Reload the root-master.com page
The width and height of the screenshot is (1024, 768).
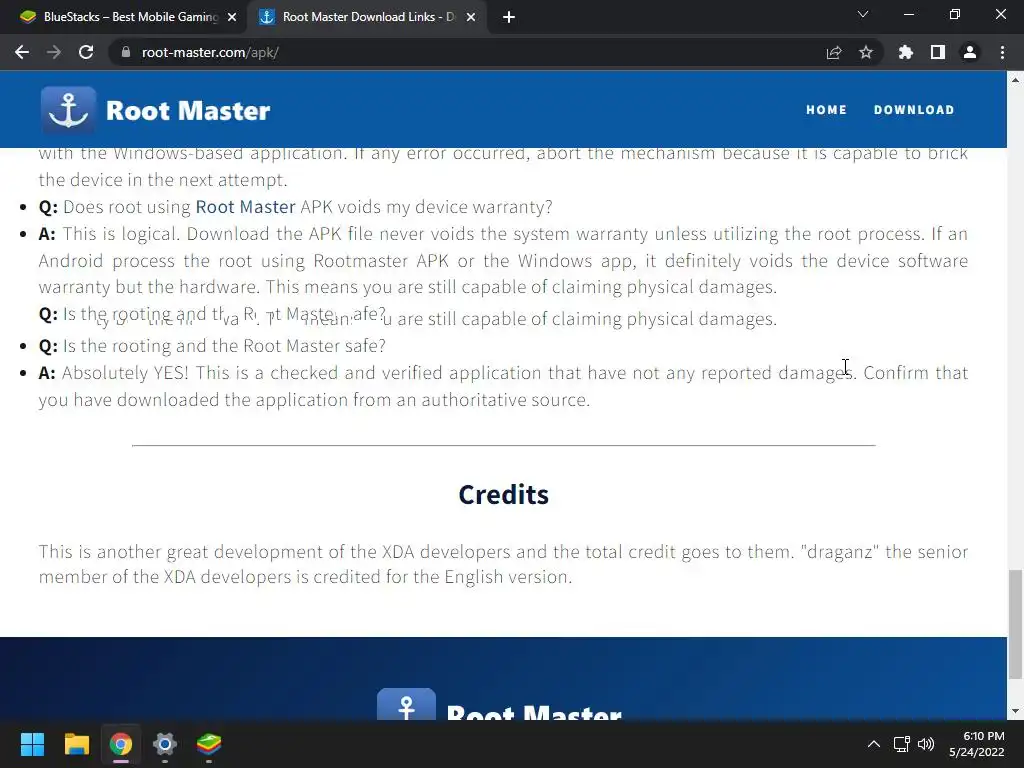pos(86,52)
